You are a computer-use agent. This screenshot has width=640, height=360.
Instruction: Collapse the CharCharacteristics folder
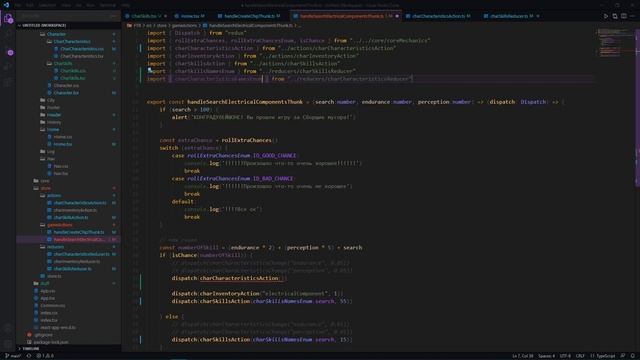72,42
